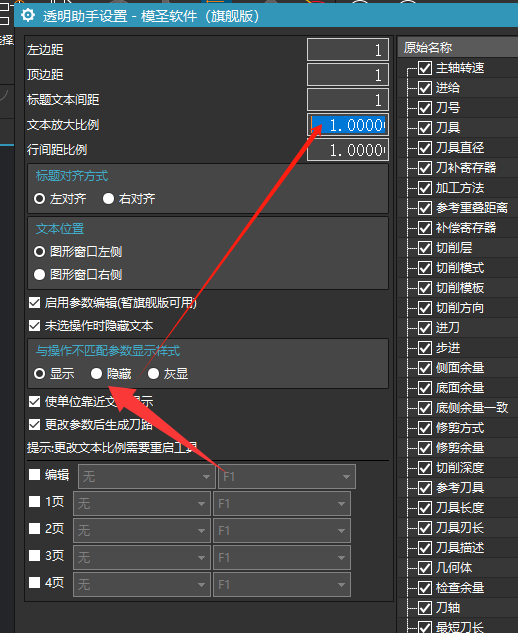The image size is (518, 633).
Task: Select the 几何体 tree item label
Action: tap(454, 568)
